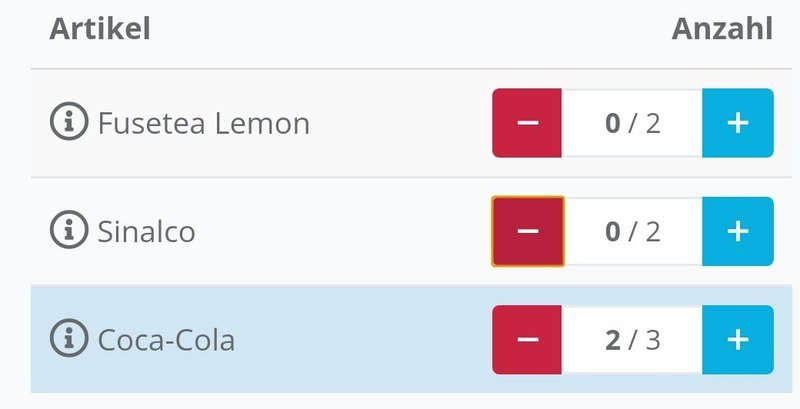Select the Fusetea Lemon article name
The height and width of the screenshot is (409, 800).
coord(203,124)
